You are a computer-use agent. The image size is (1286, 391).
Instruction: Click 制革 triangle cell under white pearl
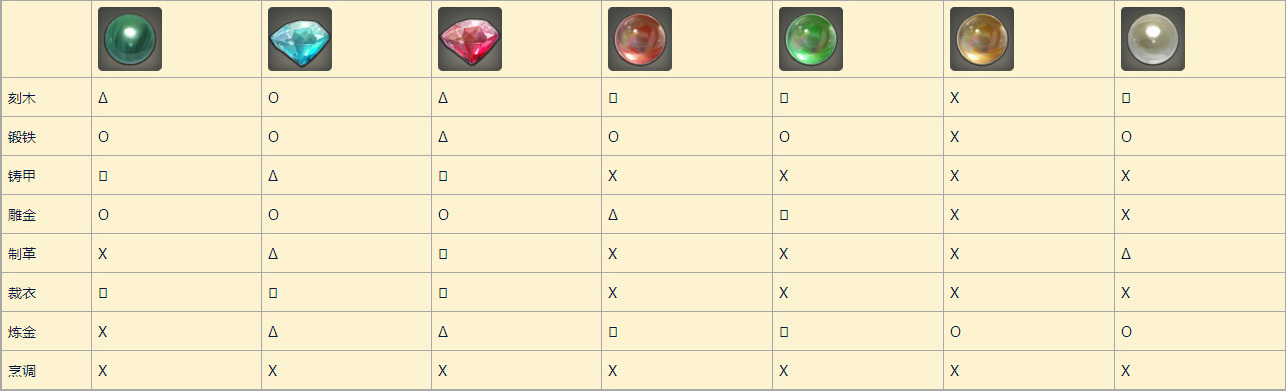click(1126, 254)
